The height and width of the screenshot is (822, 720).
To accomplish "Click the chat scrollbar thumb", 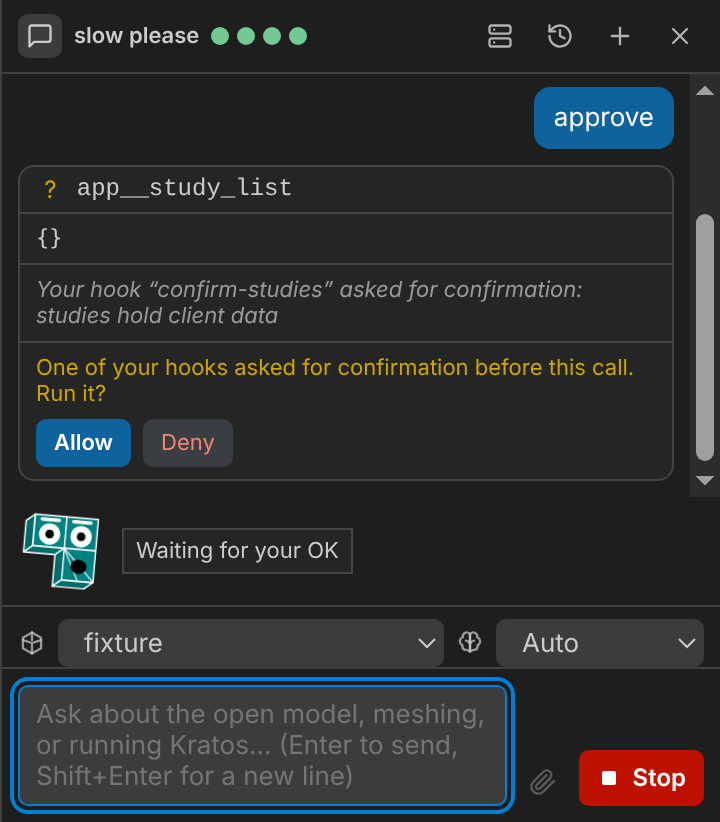I will point(705,337).
